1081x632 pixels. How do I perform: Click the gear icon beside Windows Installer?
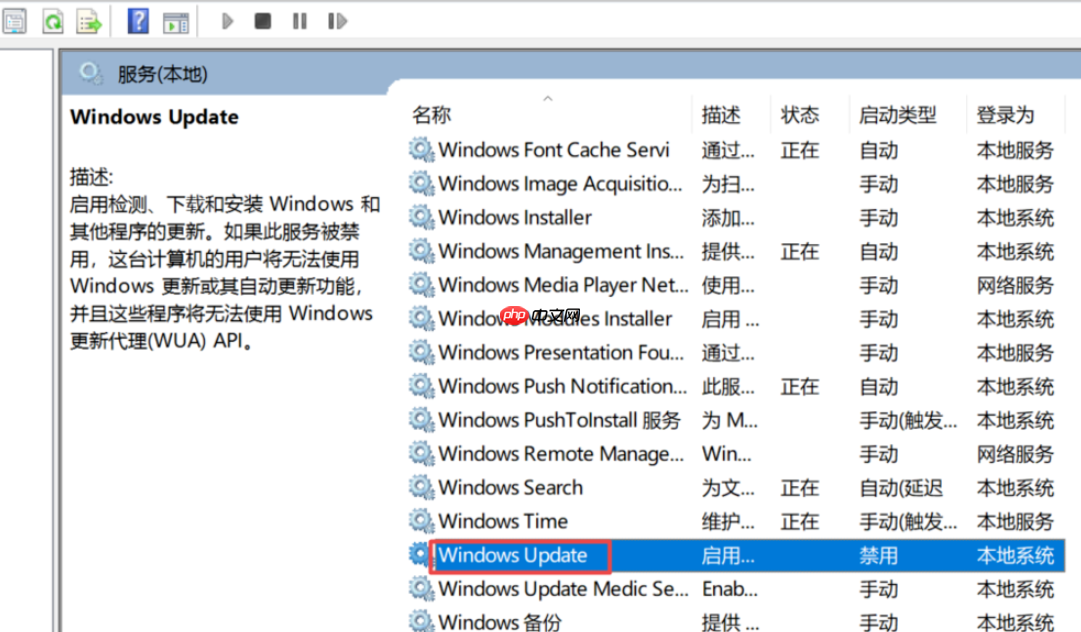[x=422, y=217]
